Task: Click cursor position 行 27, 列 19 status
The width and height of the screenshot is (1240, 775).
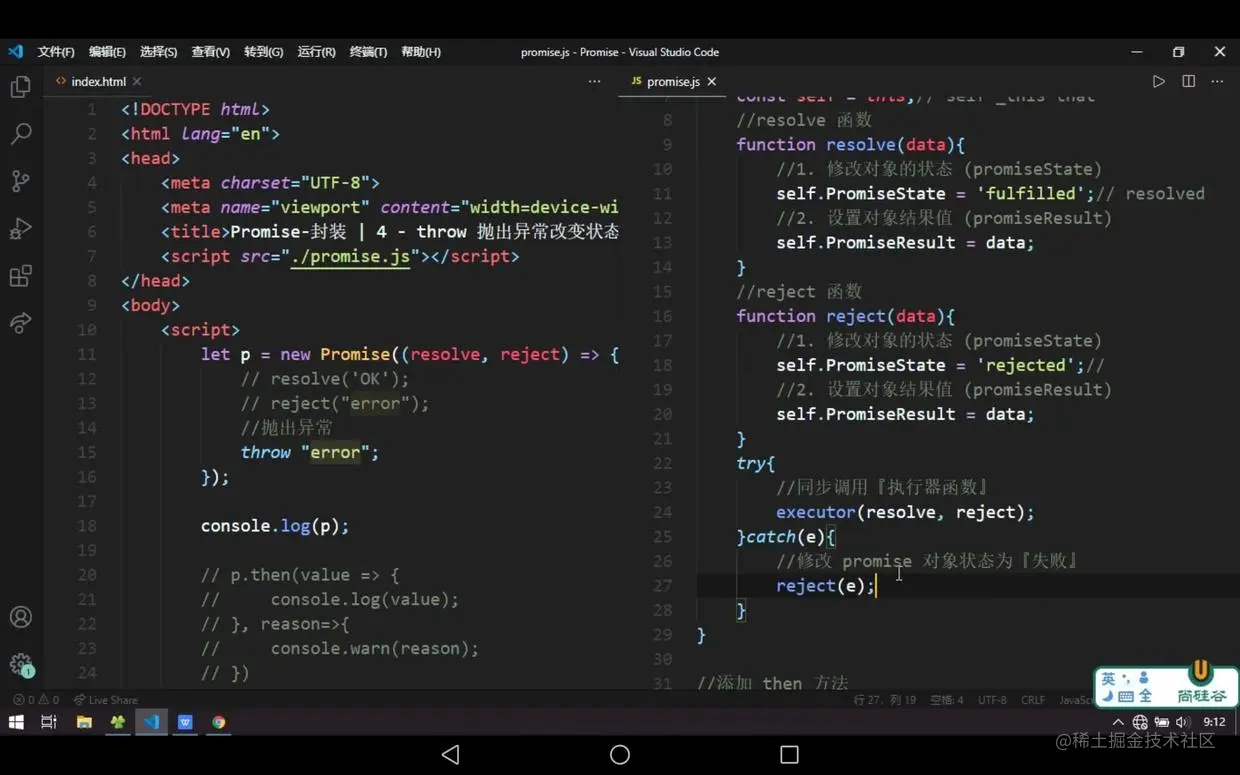Action: 885,700
